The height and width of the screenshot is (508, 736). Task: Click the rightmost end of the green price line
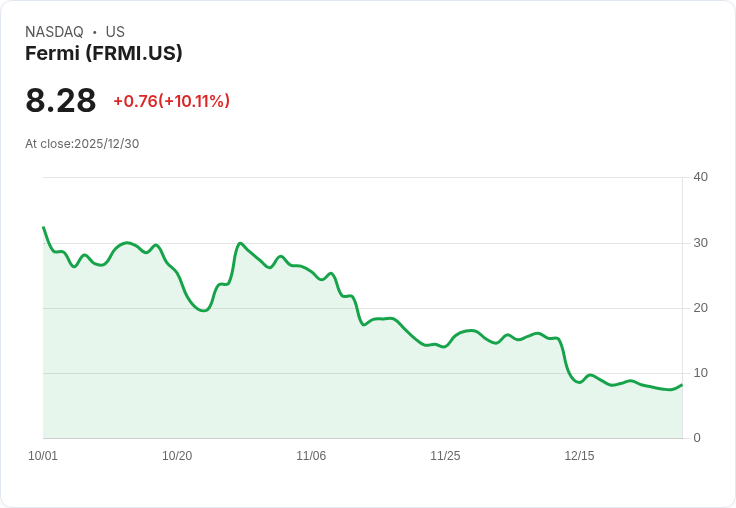tap(681, 385)
